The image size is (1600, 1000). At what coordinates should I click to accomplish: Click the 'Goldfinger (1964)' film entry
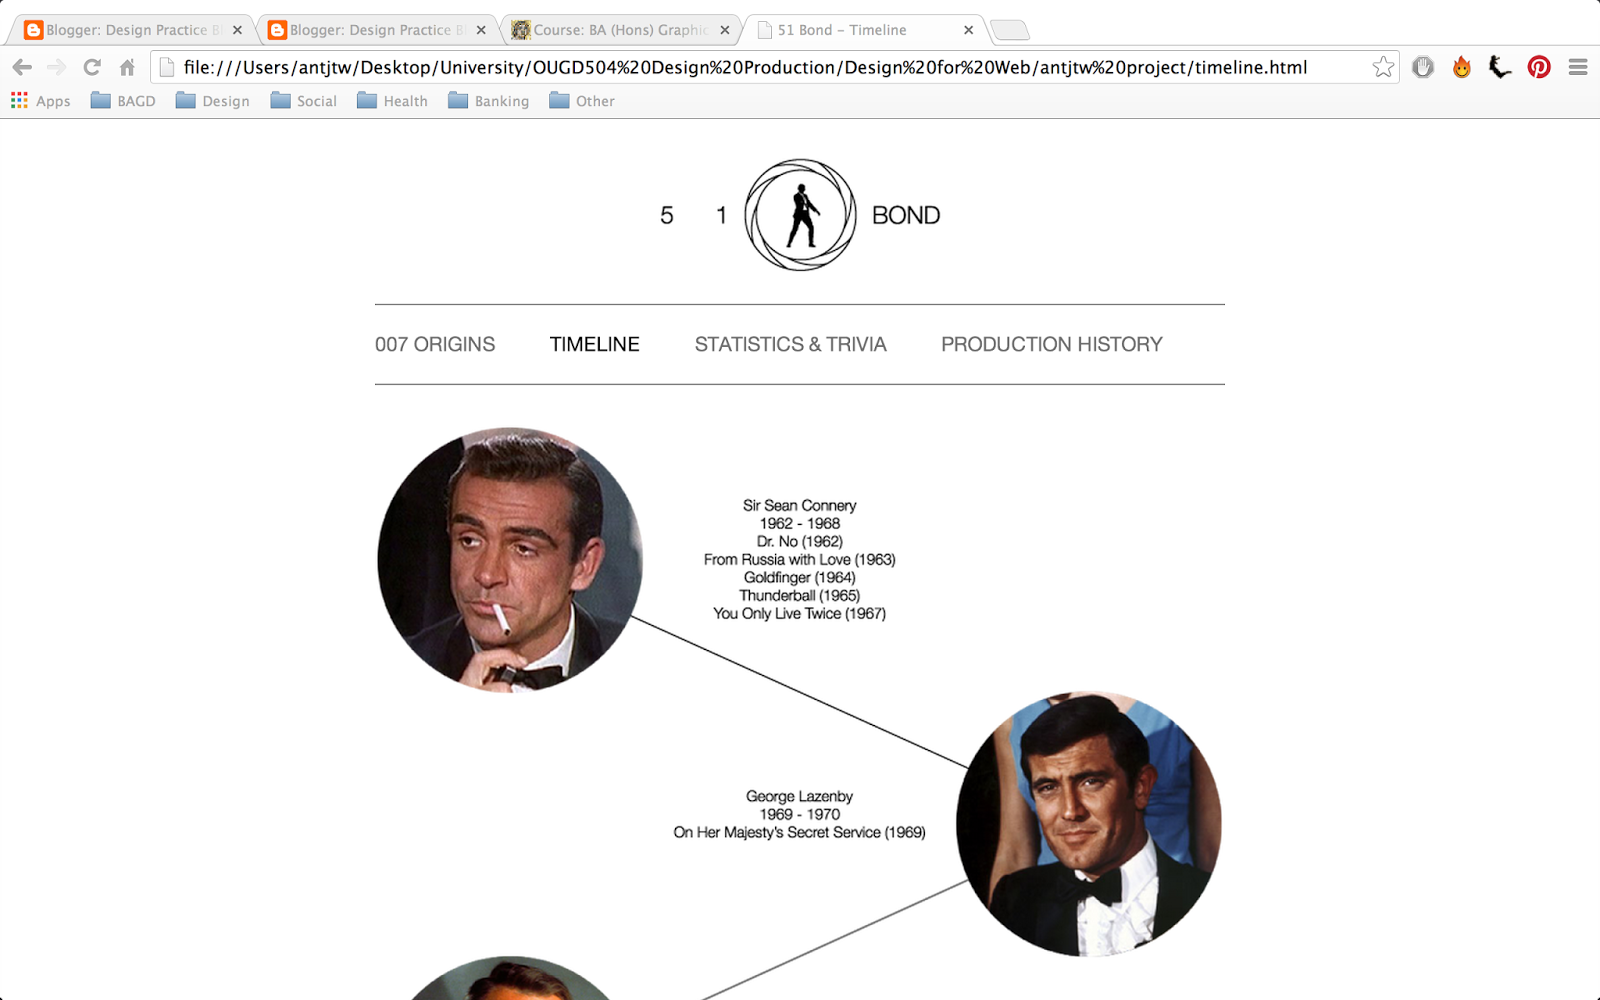point(799,577)
